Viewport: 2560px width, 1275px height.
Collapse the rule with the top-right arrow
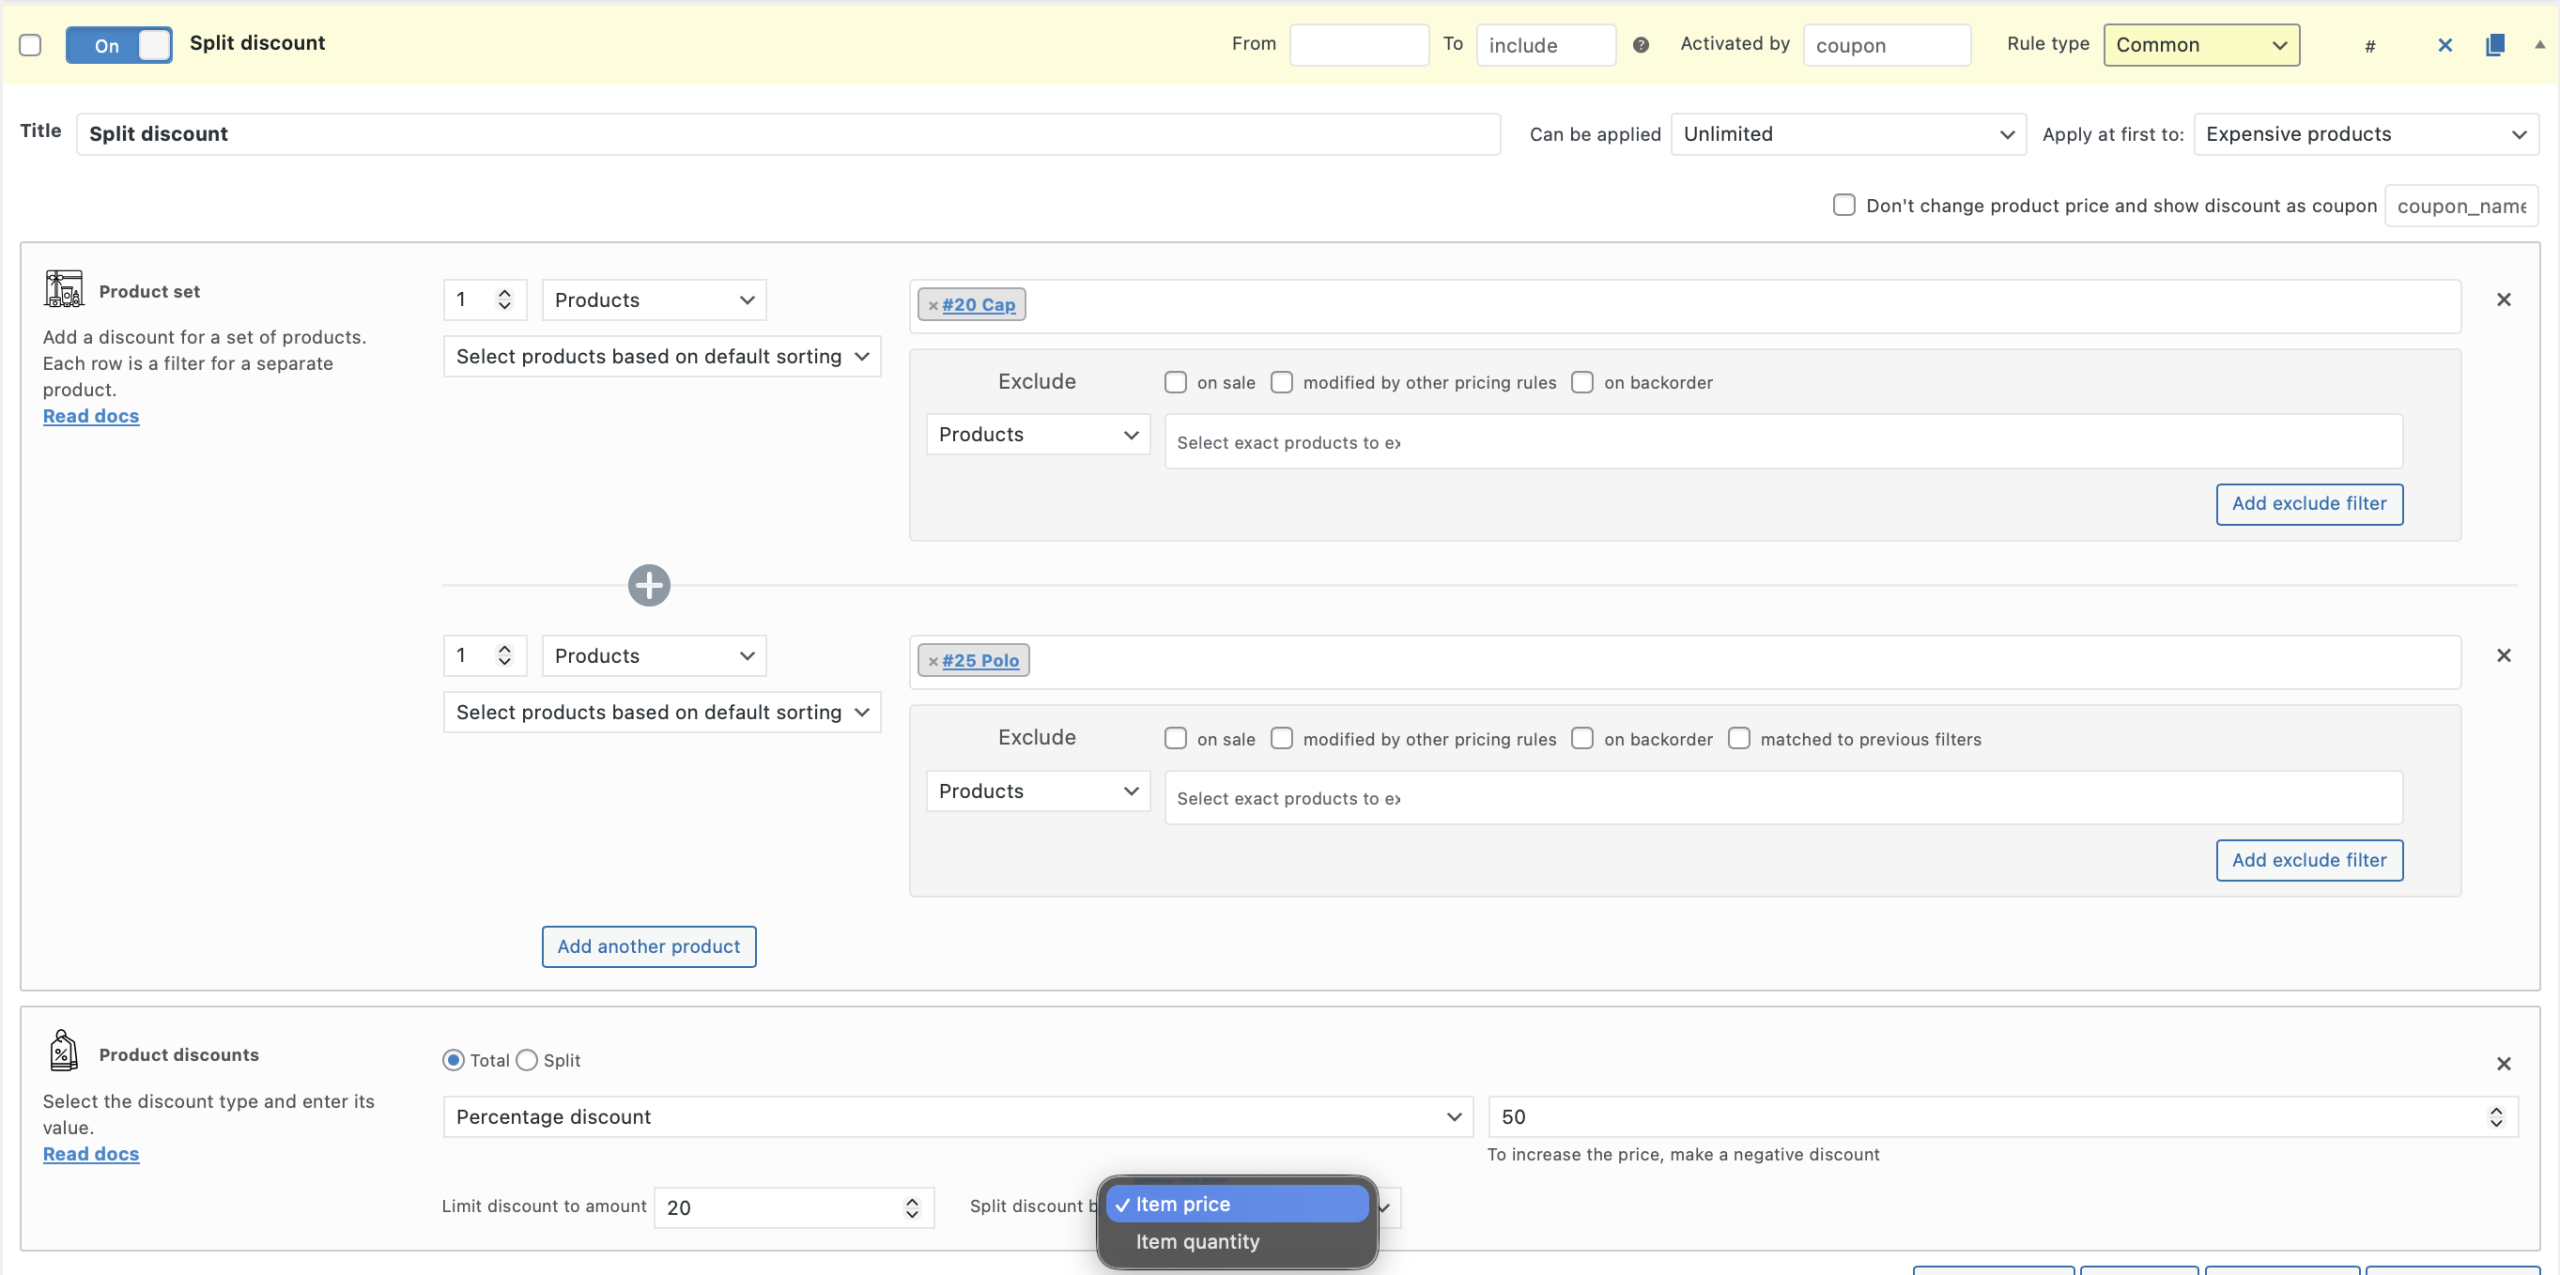[2539, 44]
